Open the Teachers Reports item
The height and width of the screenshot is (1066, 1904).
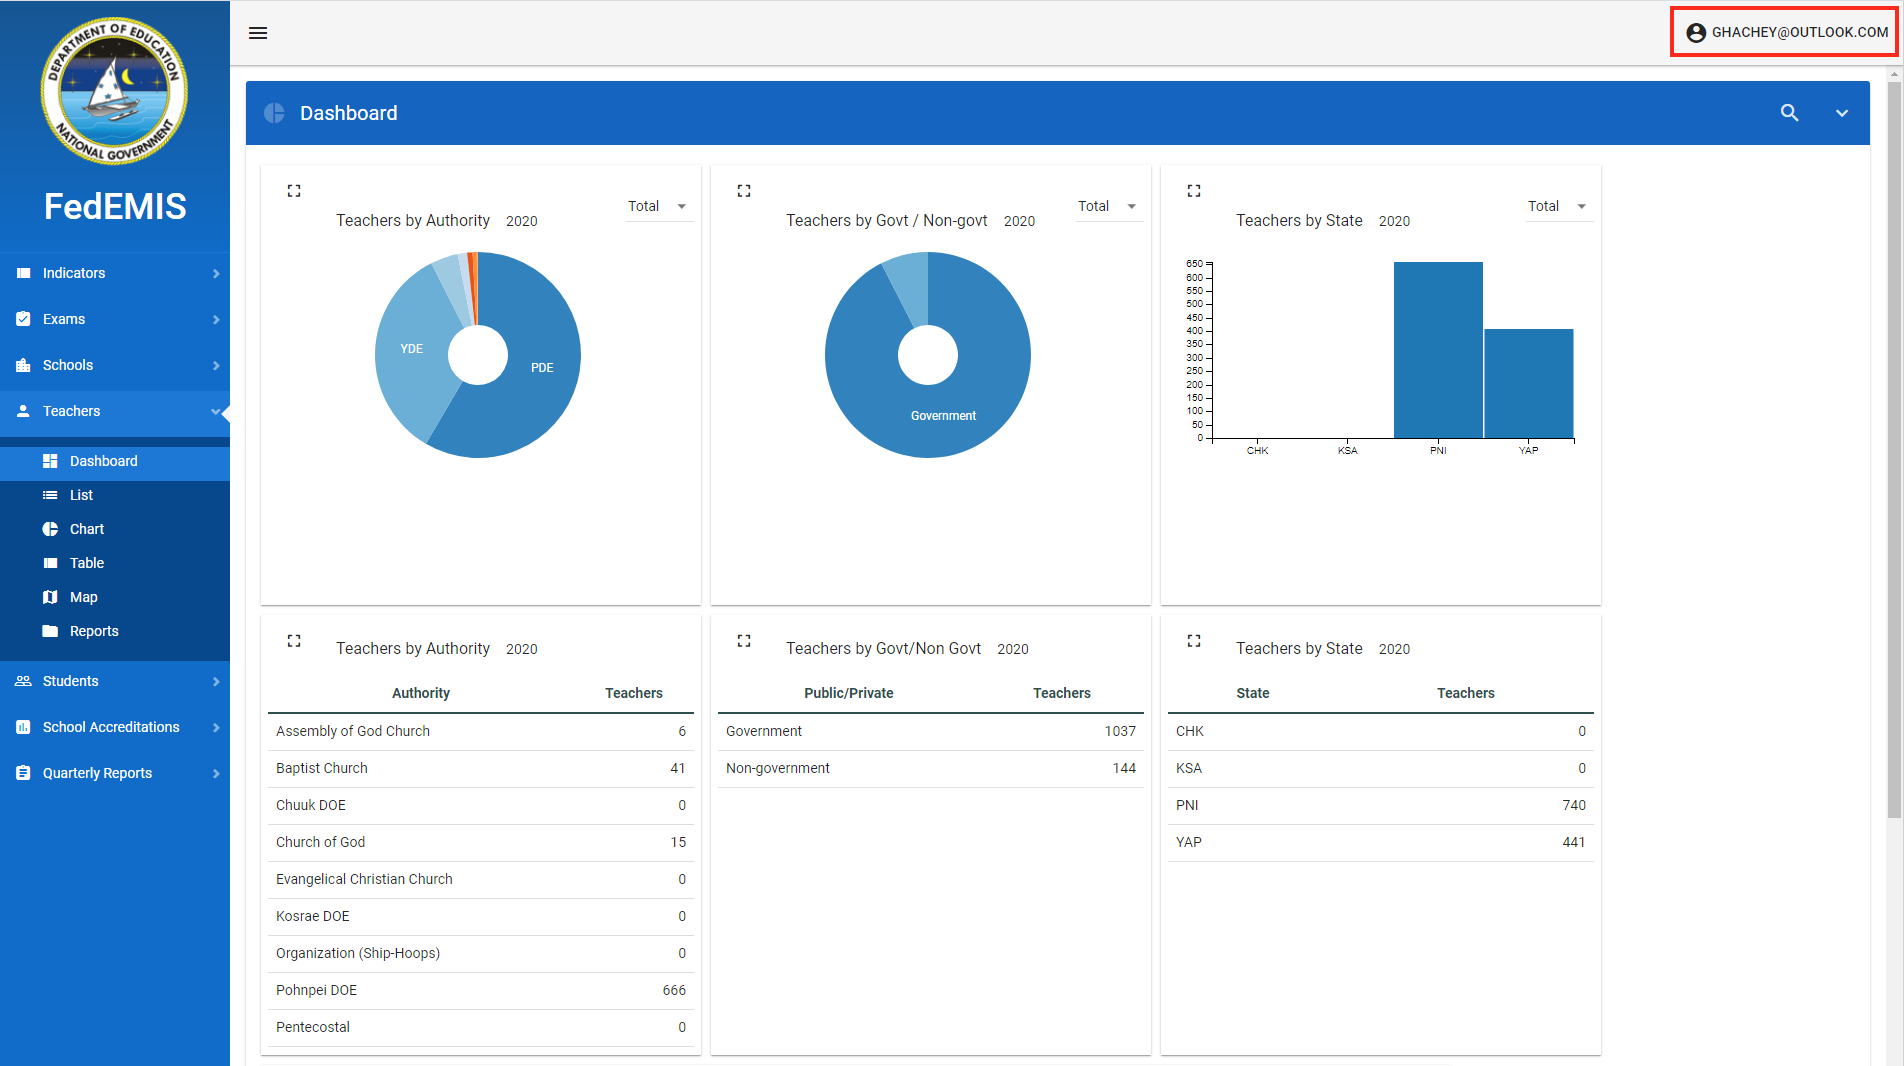(94, 631)
